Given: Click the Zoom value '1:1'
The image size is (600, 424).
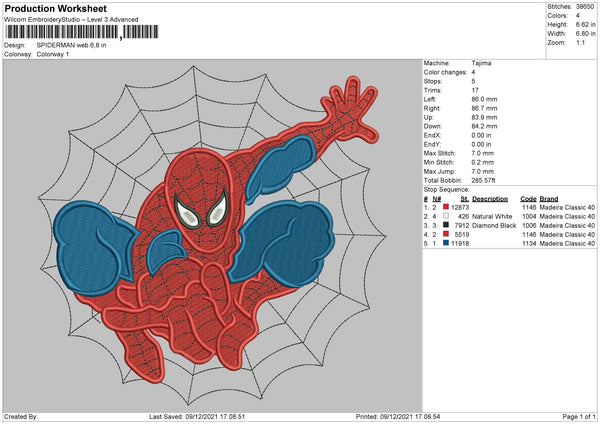Looking at the screenshot, I should 580,42.
